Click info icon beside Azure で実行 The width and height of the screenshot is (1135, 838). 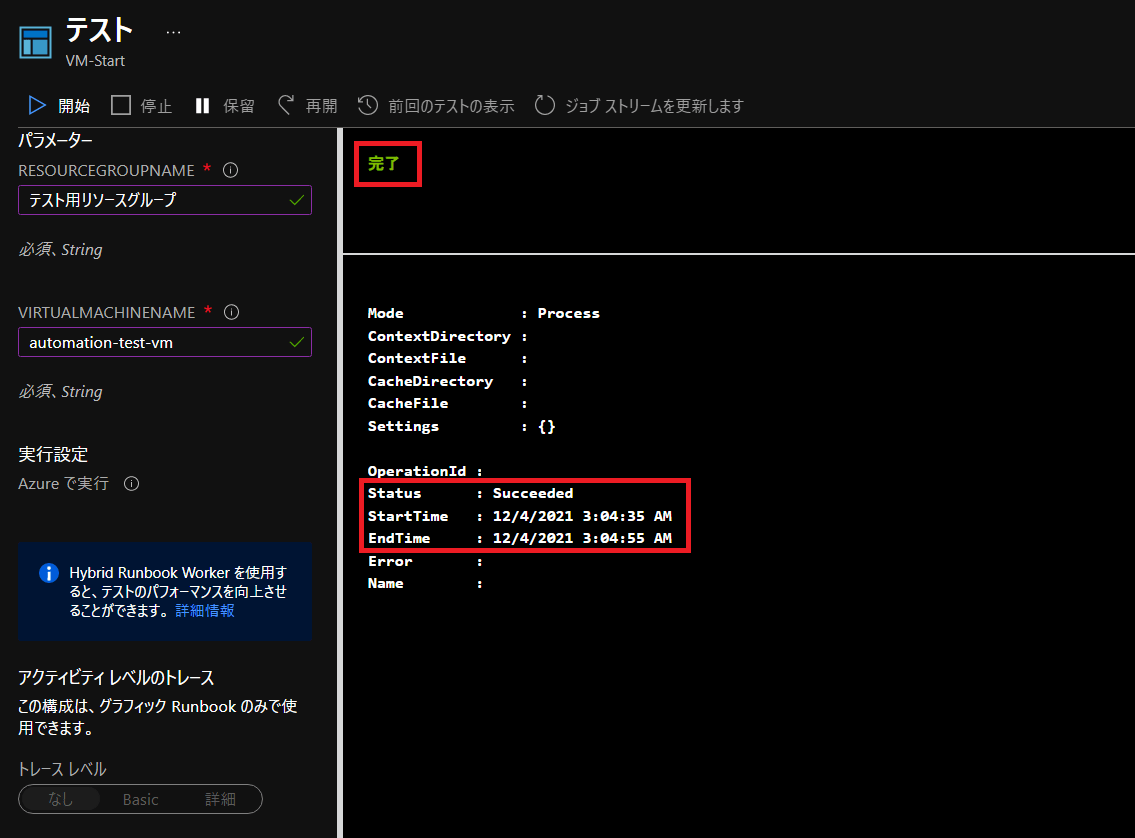click(x=131, y=484)
